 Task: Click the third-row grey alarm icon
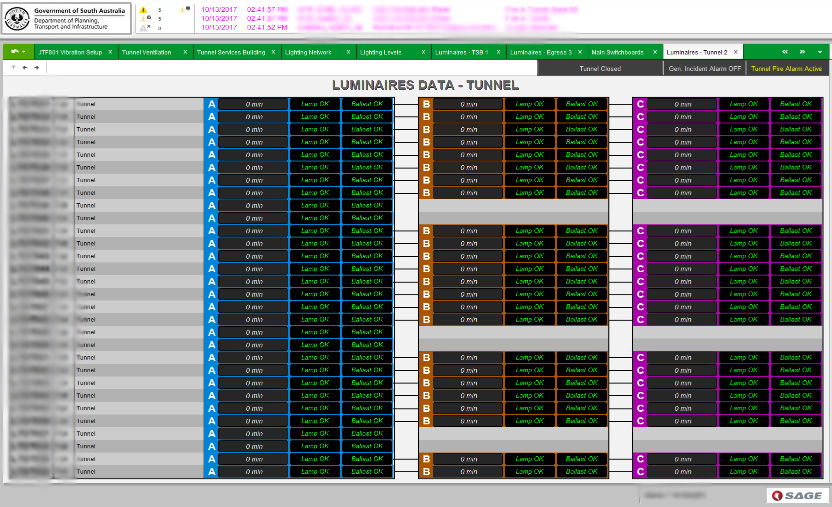(146, 27)
